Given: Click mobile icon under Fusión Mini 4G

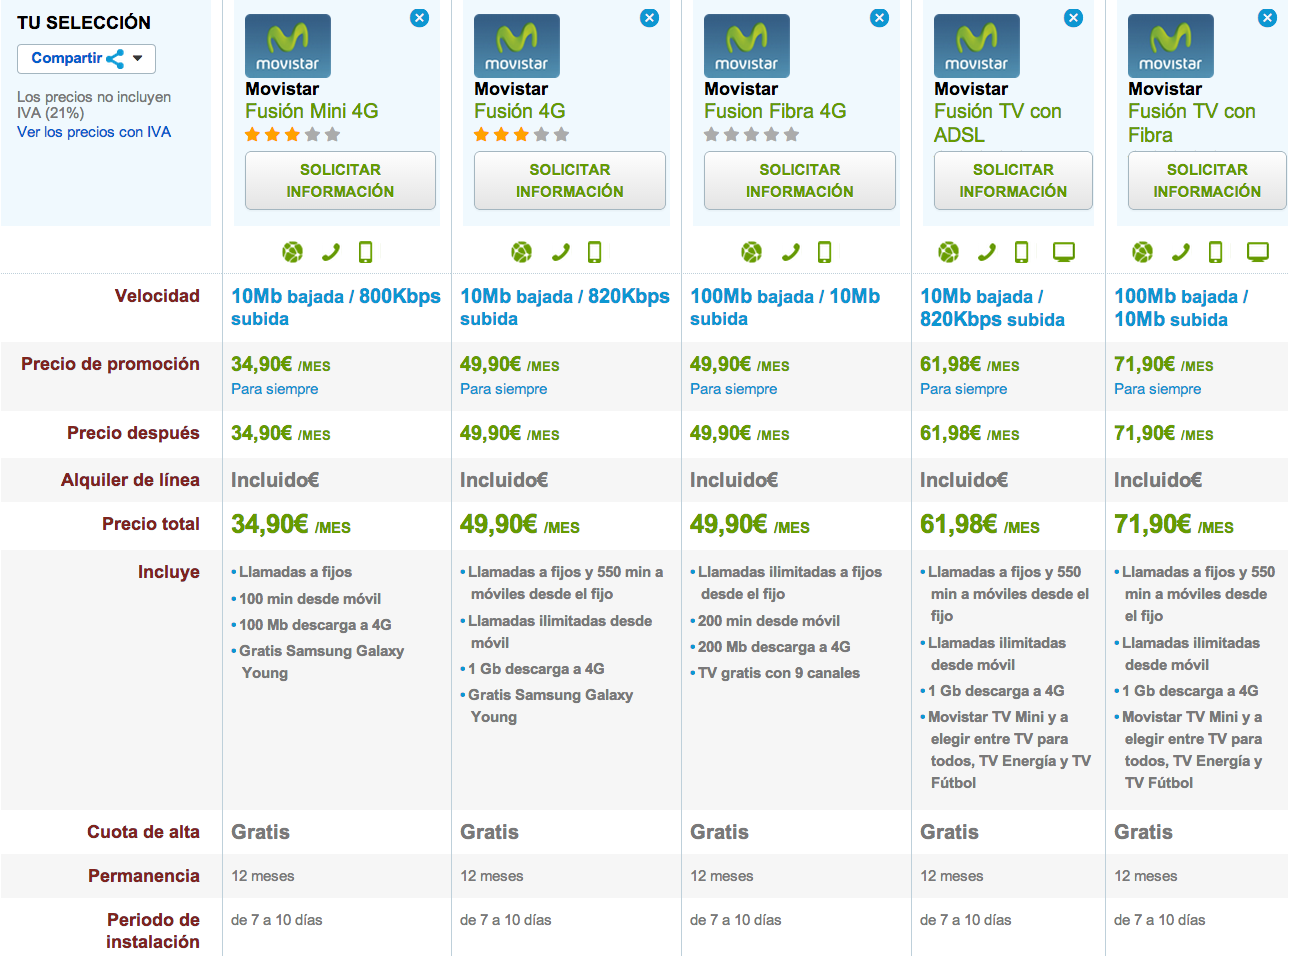Looking at the screenshot, I should click(x=366, y=252).
